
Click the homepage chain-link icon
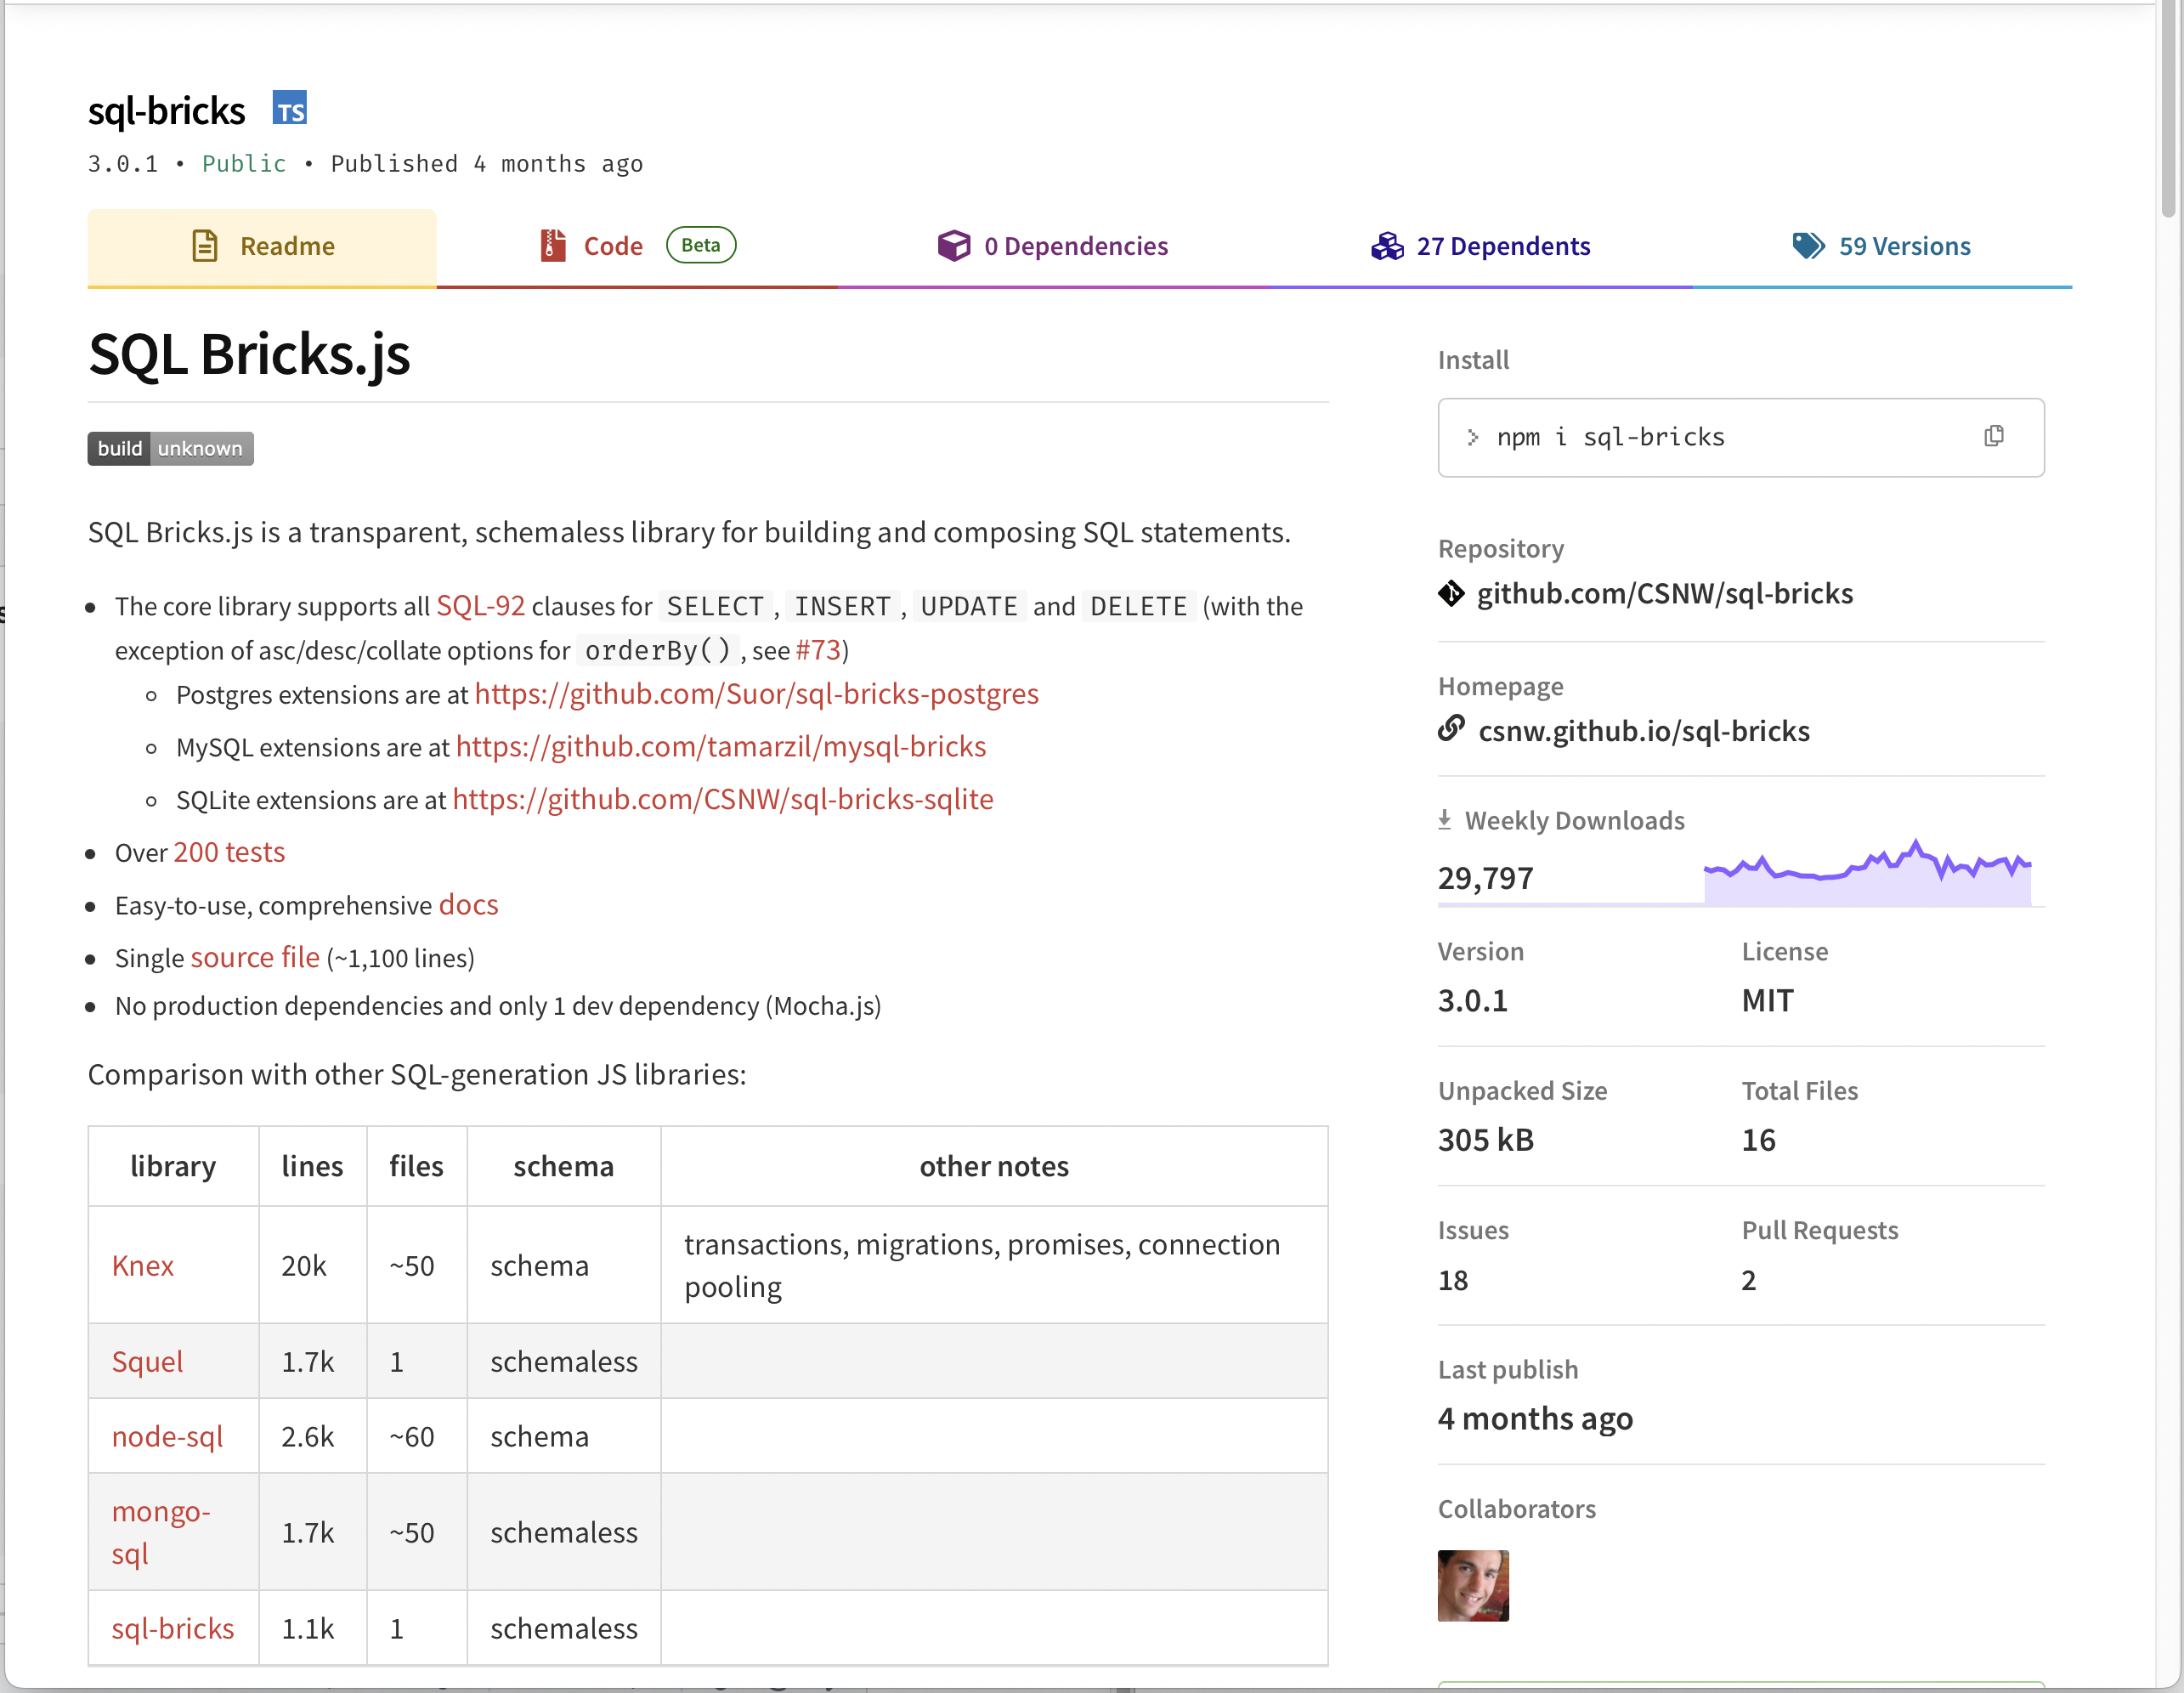(1451, 729)
